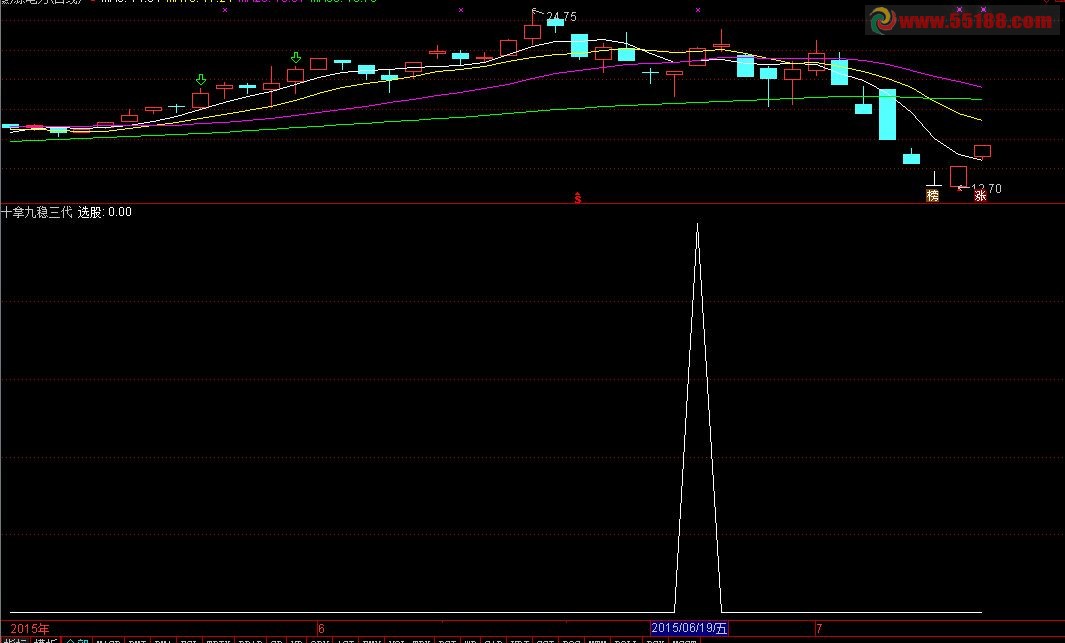Click the highlighted date 2015/06/19/五
Image resolution: width=1065 pixels, height=643 pixels.
pyautogui.click(x=689, y=628)
